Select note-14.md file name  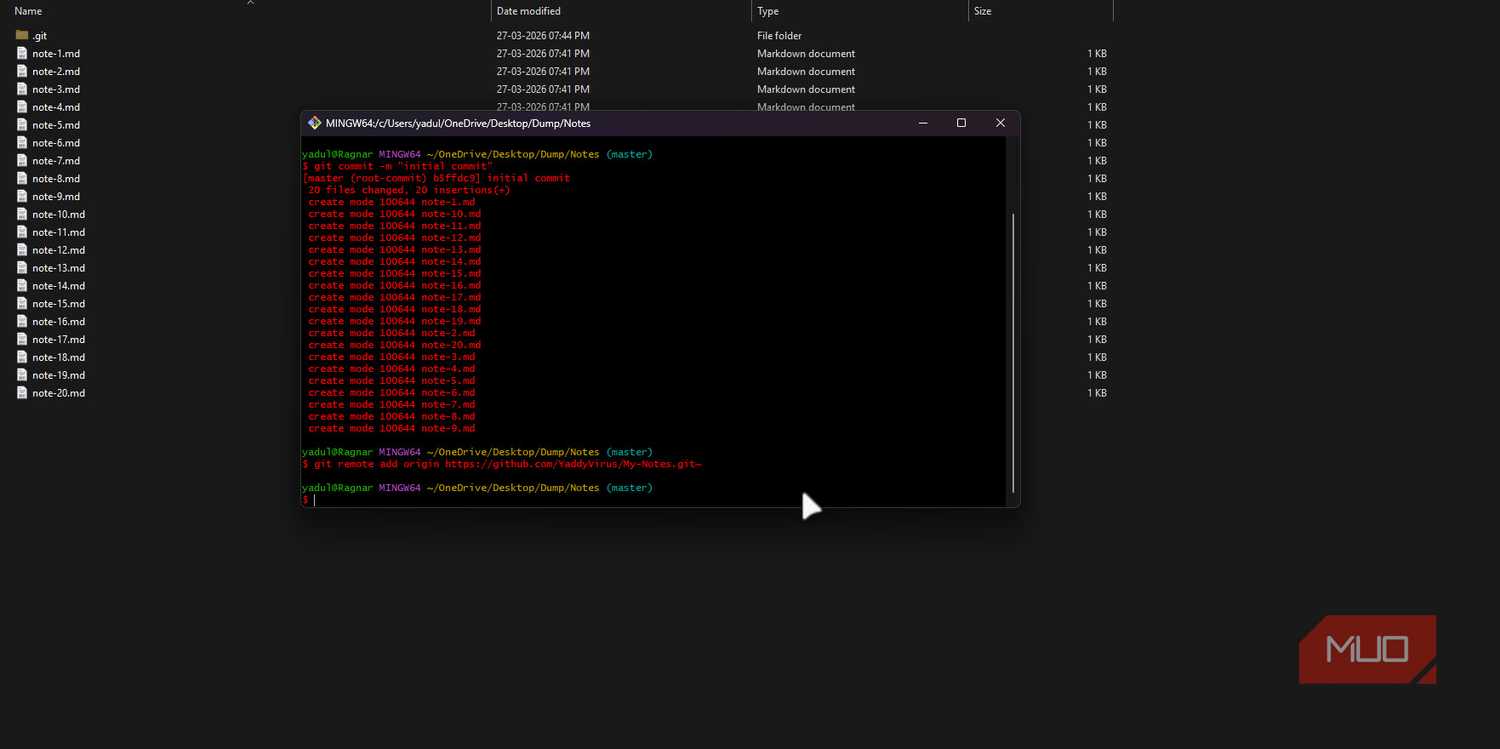pyautogui.click(x=58, y=286)
